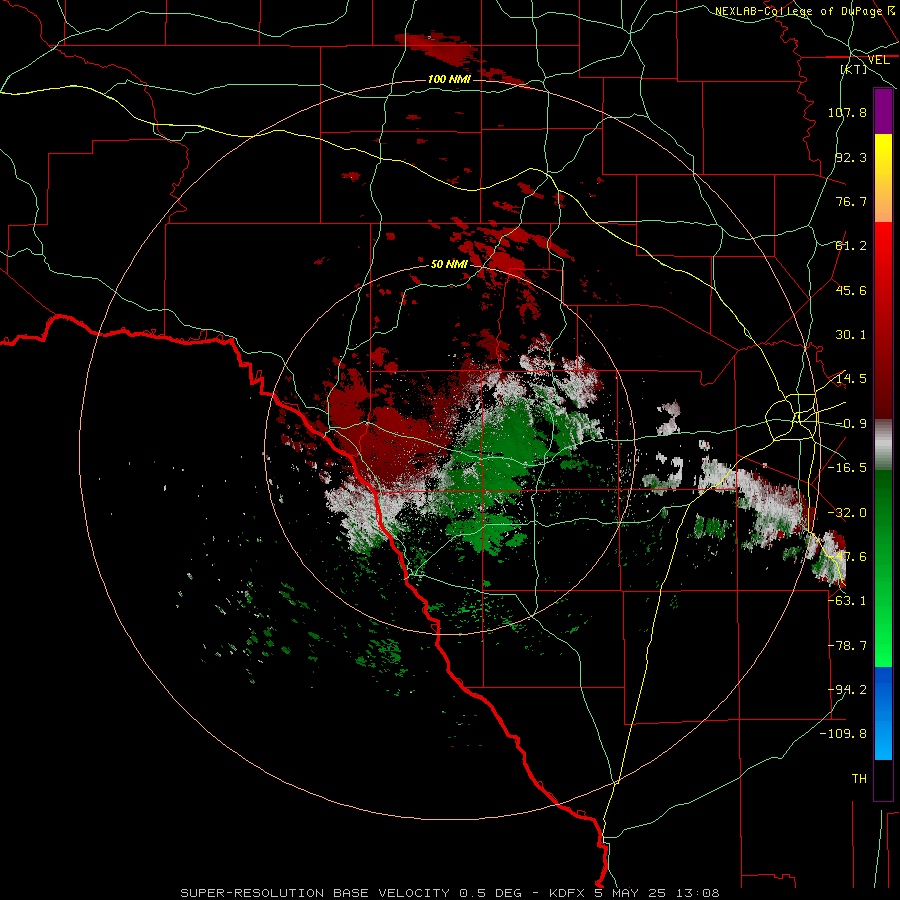The image size is (900, 900).
Task: Click the -16.5 velocity scale value
Action: click(x=847, y=468)
